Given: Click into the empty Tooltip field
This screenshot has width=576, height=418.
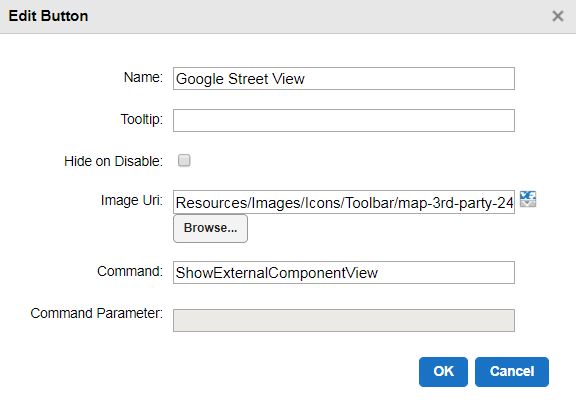Looking at the screenshot, I should pos(344,120).
